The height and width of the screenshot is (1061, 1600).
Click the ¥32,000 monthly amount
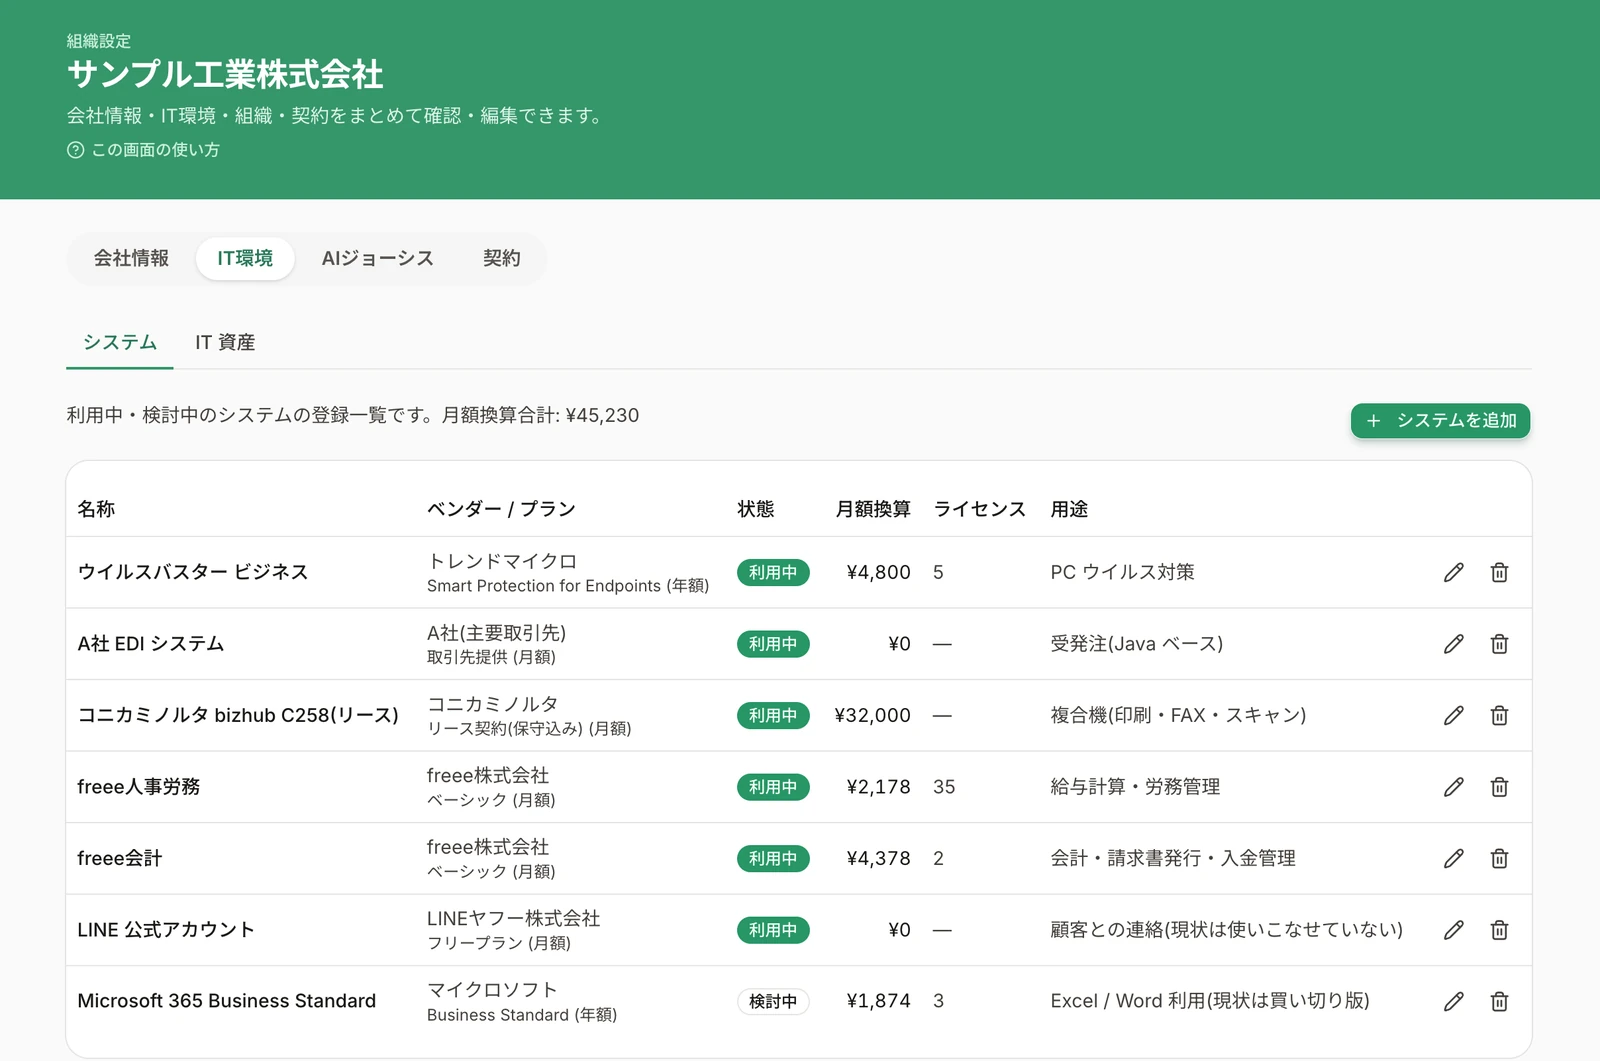coord(872,715)
